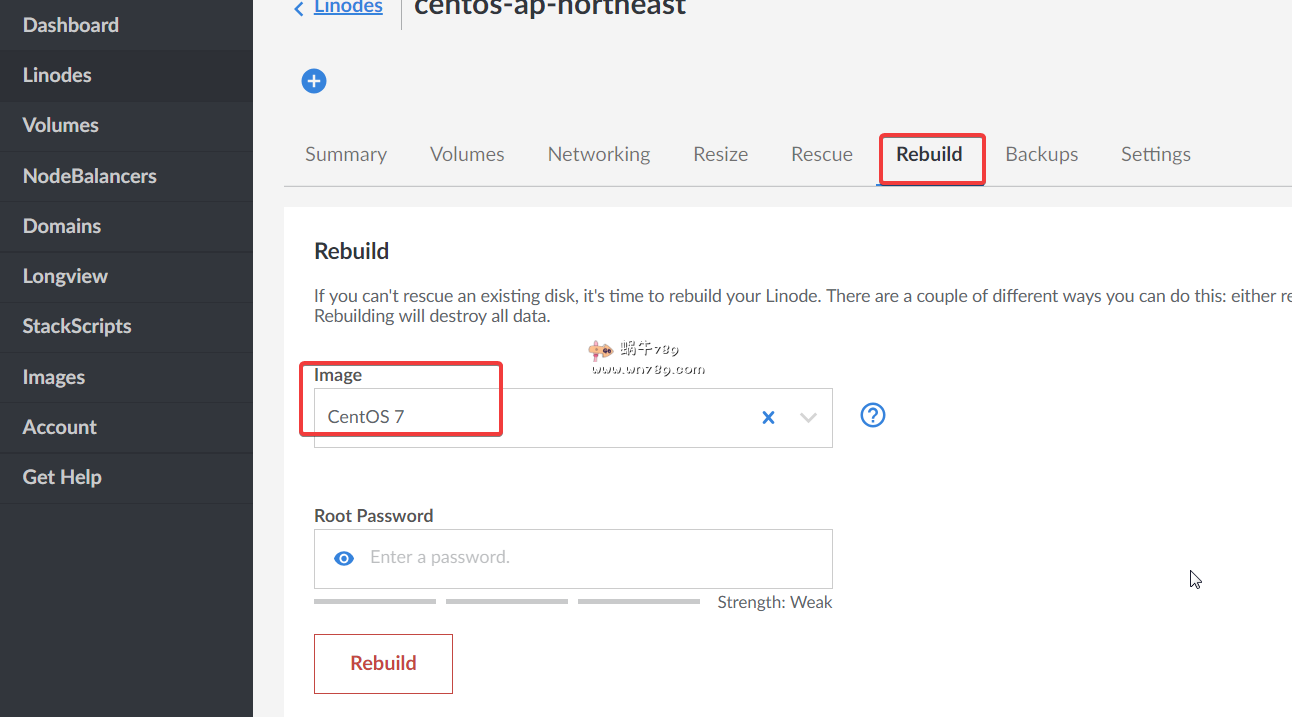Screen dimensions: 1292x717
Task: Expand the Image dropdown arrow
Action: coord(808,418)
